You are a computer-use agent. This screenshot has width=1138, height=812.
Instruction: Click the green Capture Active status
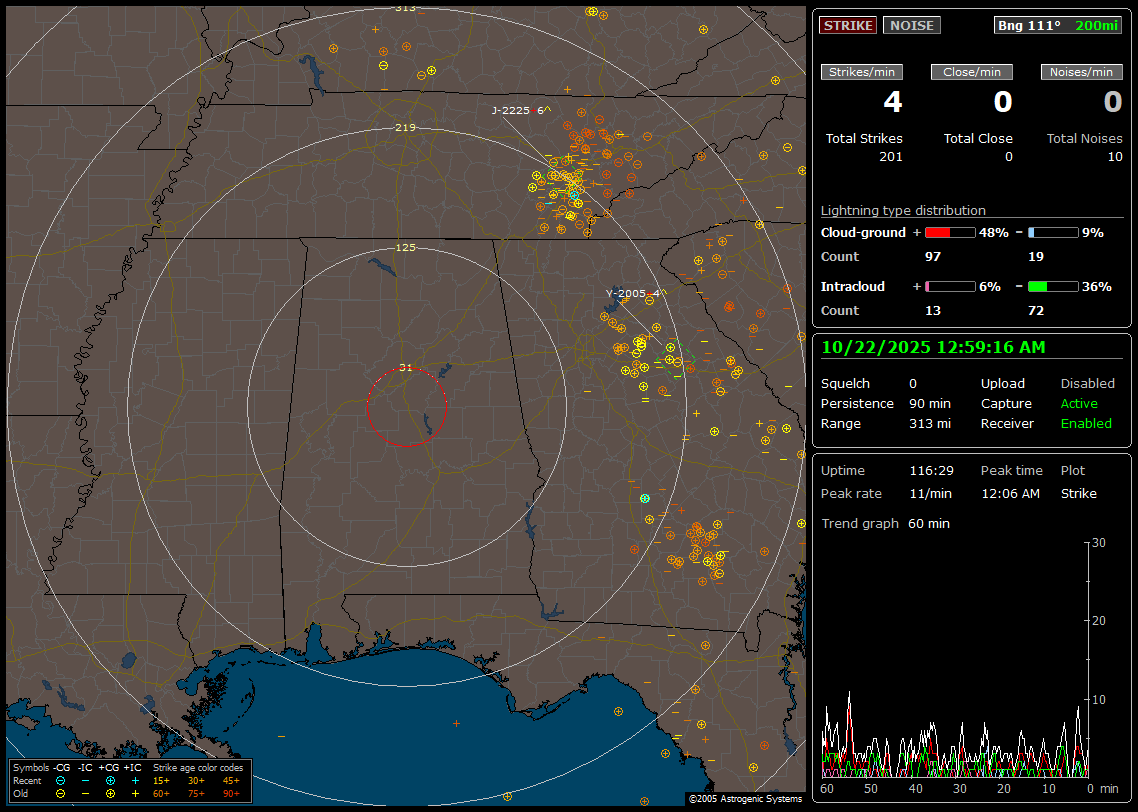1079,403
